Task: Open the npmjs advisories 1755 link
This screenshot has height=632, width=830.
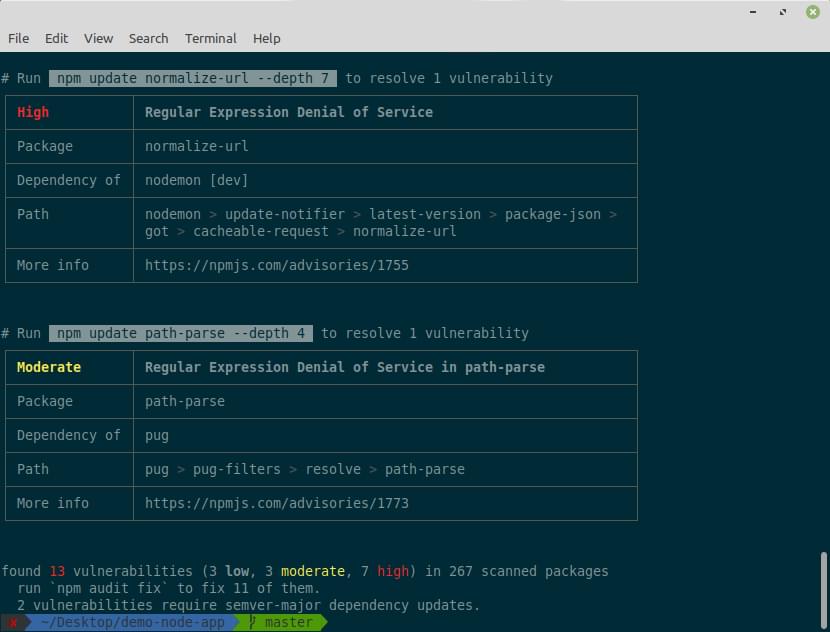Action: click(276, 265)
